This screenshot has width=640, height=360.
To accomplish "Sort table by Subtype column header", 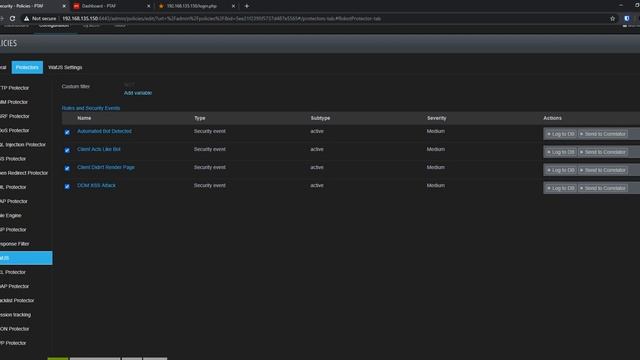I will (320, 118).
